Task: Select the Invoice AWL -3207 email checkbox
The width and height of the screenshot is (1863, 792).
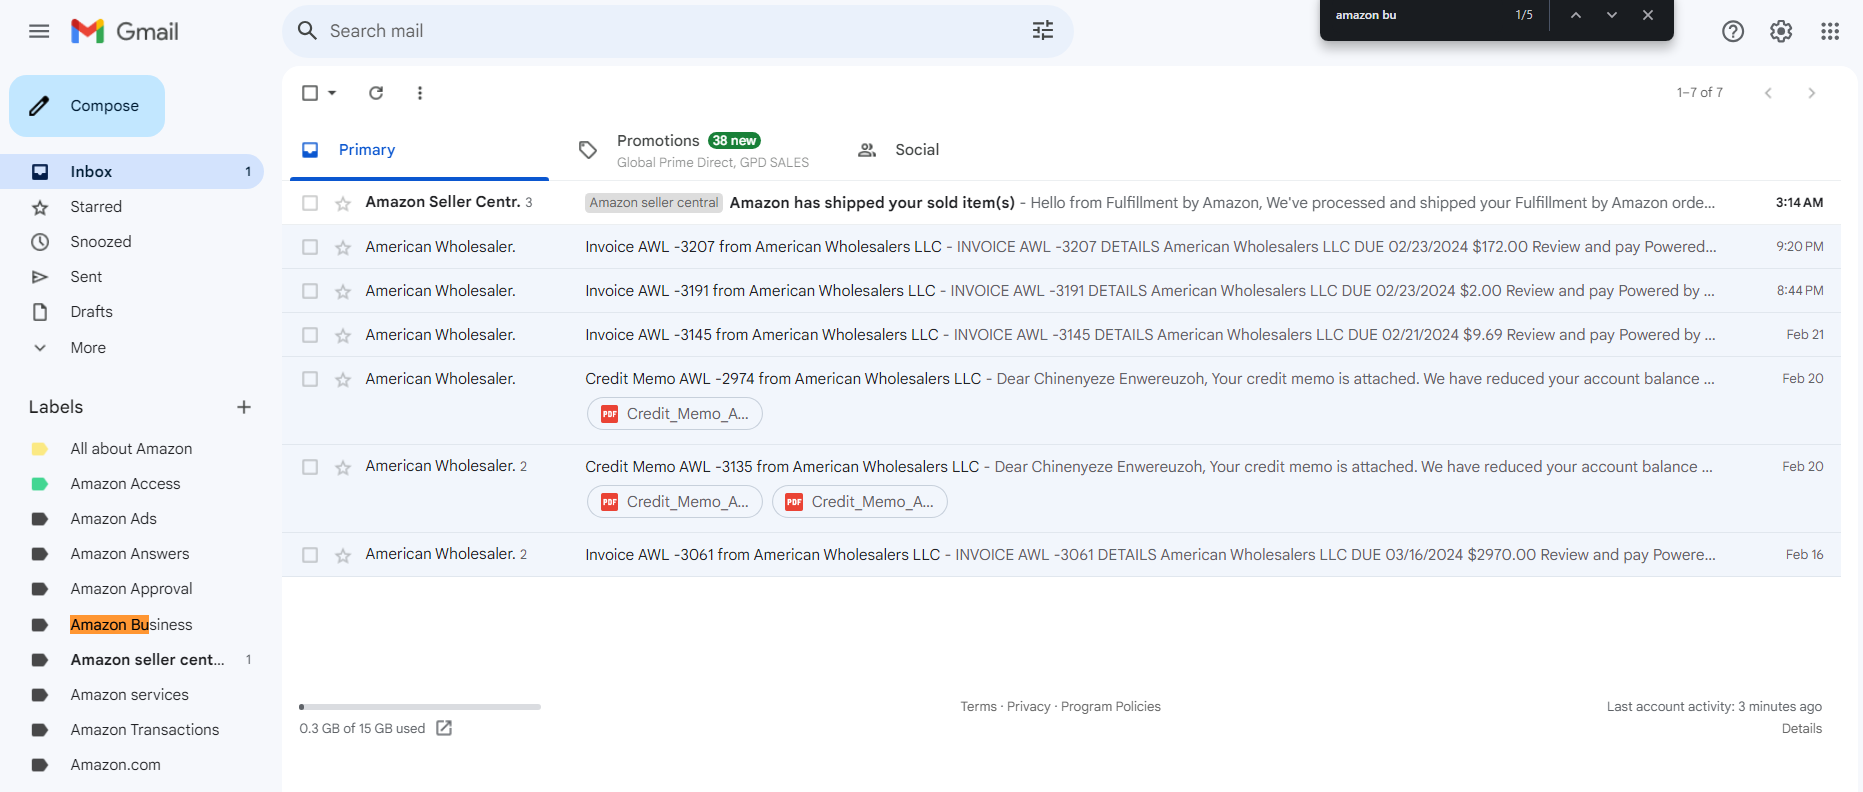Action: 310,247
